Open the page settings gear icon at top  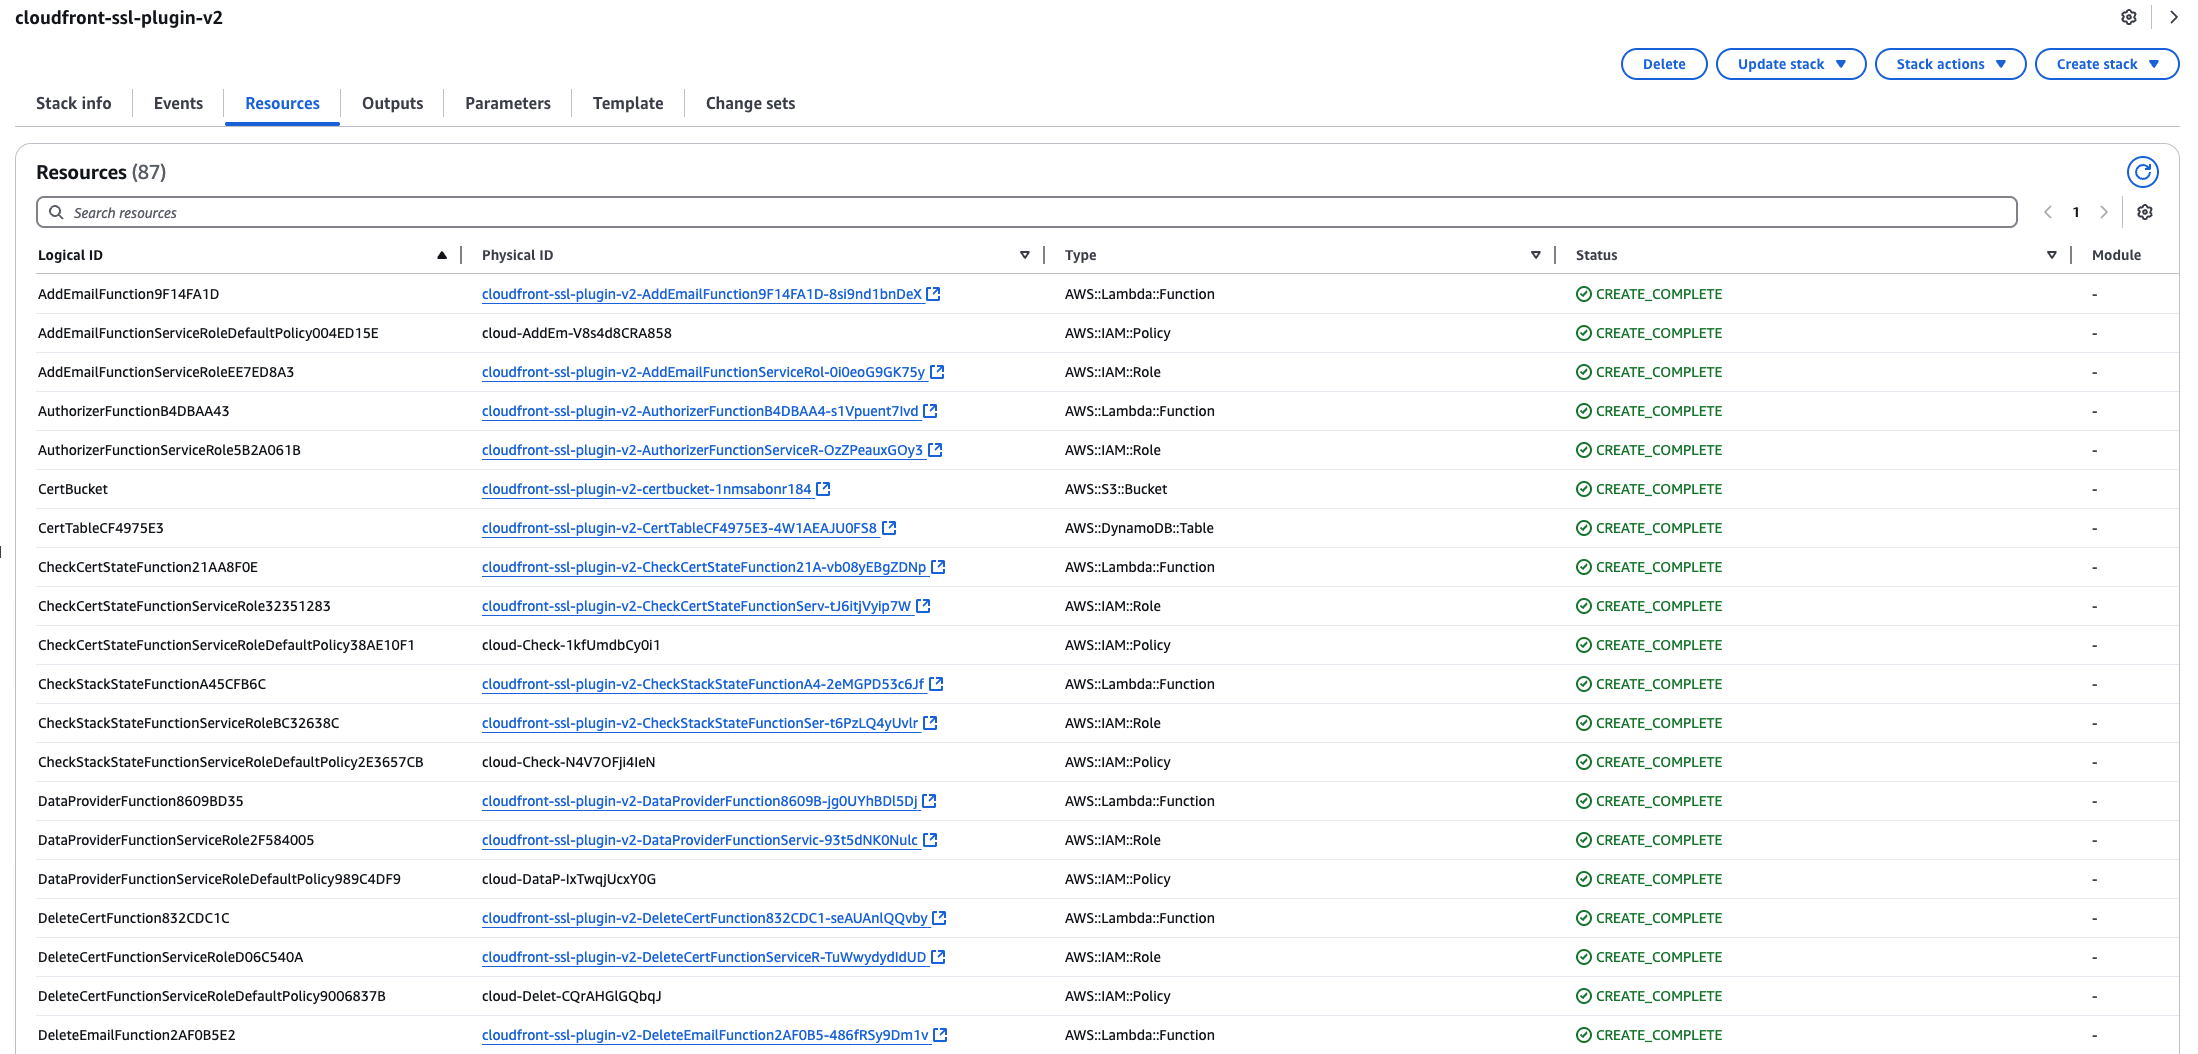(2129, 17)
